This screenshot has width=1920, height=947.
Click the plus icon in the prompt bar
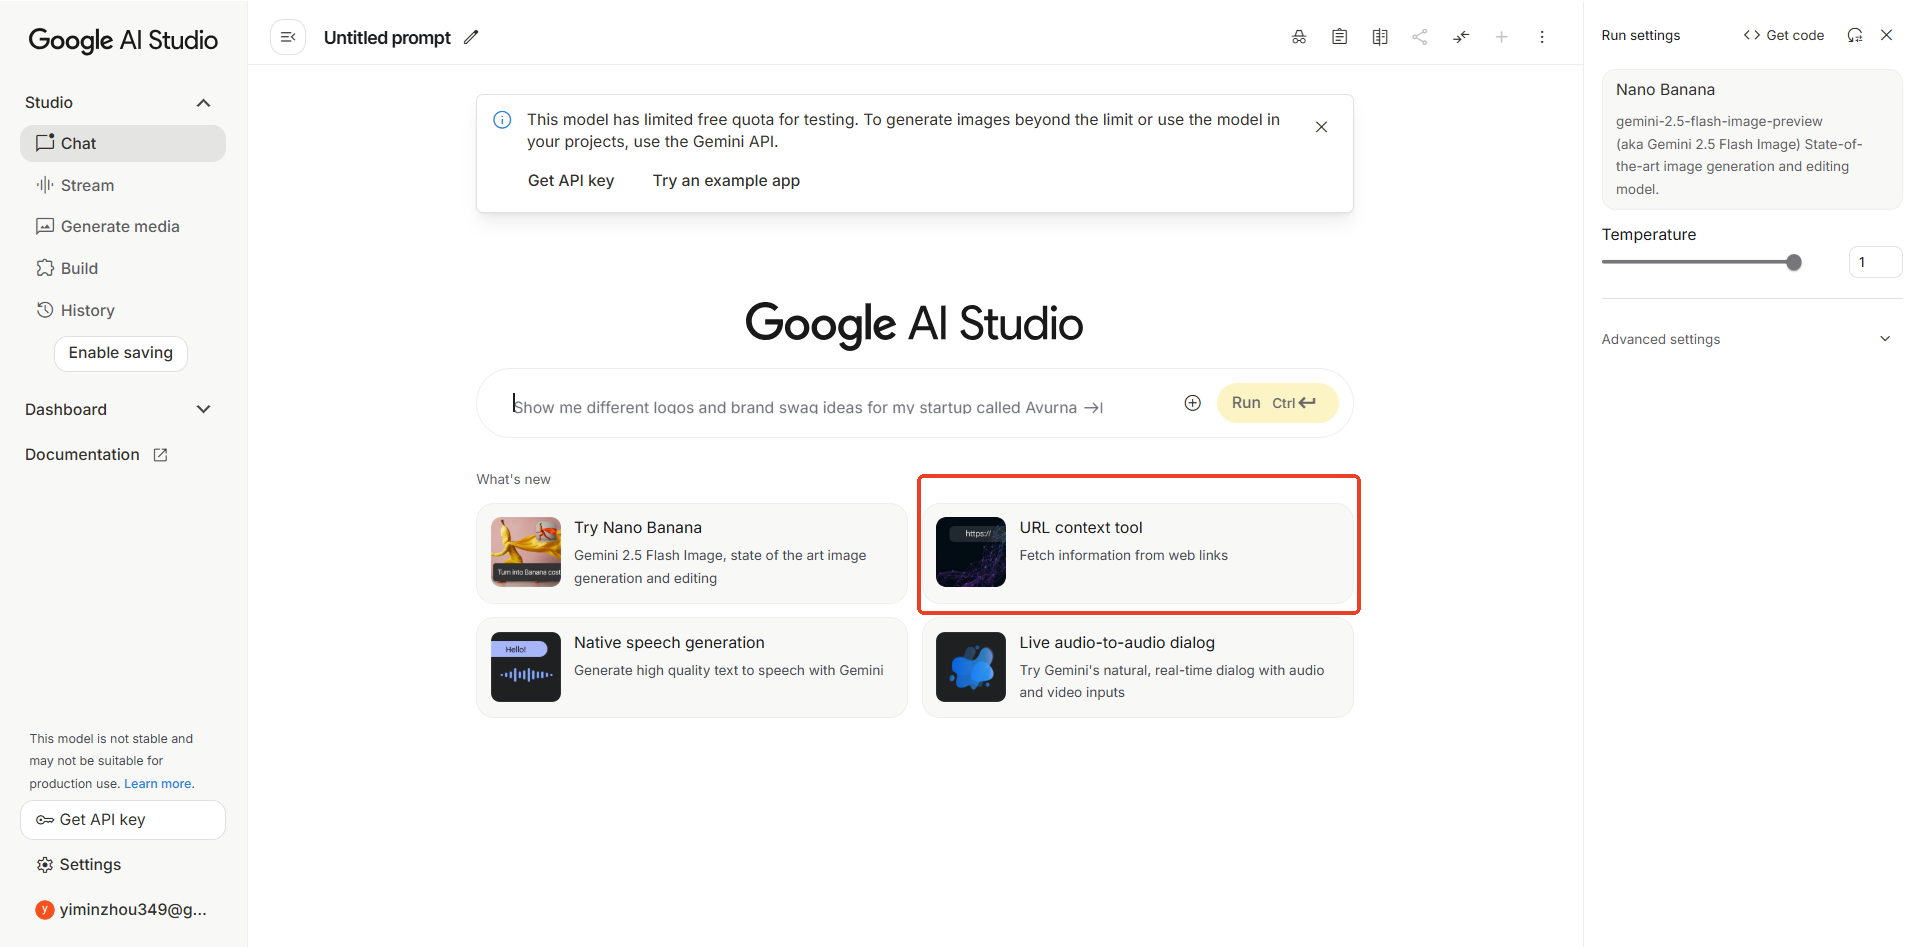1192,402
